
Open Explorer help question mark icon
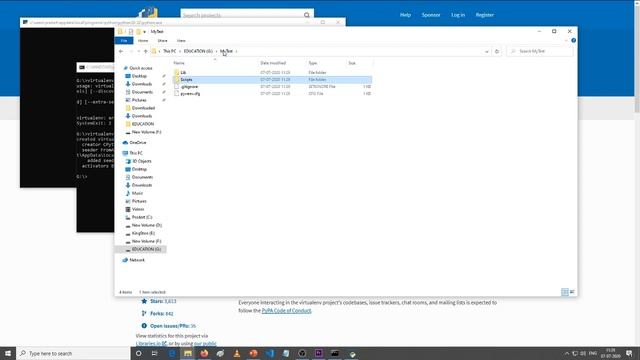coord(573,40)
